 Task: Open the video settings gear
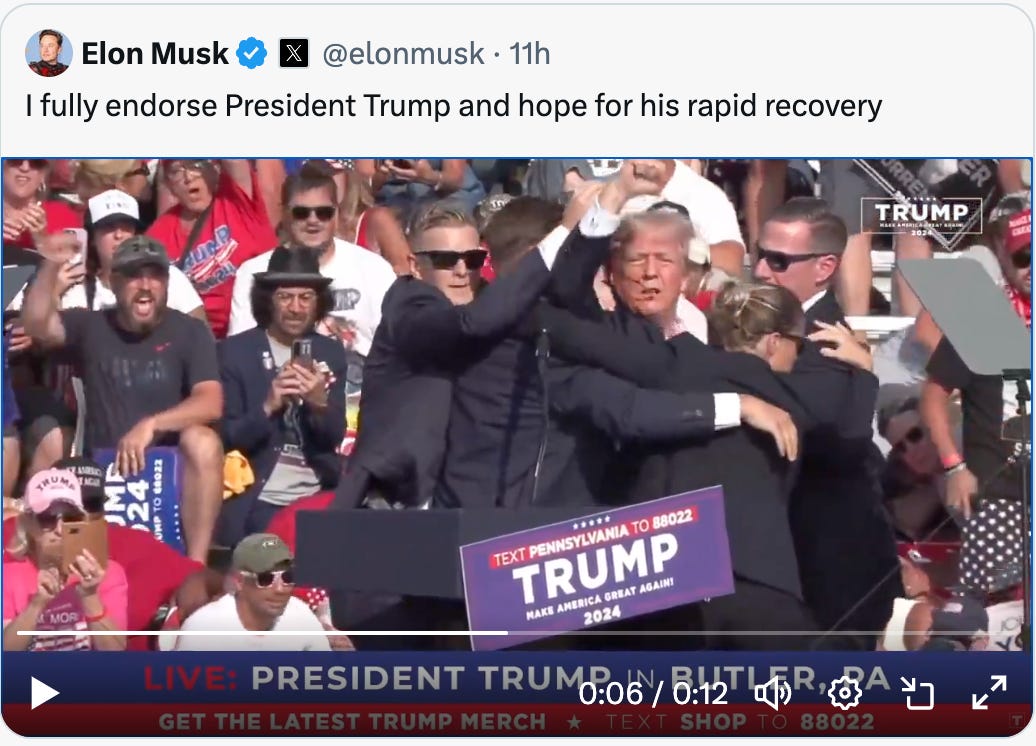pyautogui.click(x=844, y=694)
